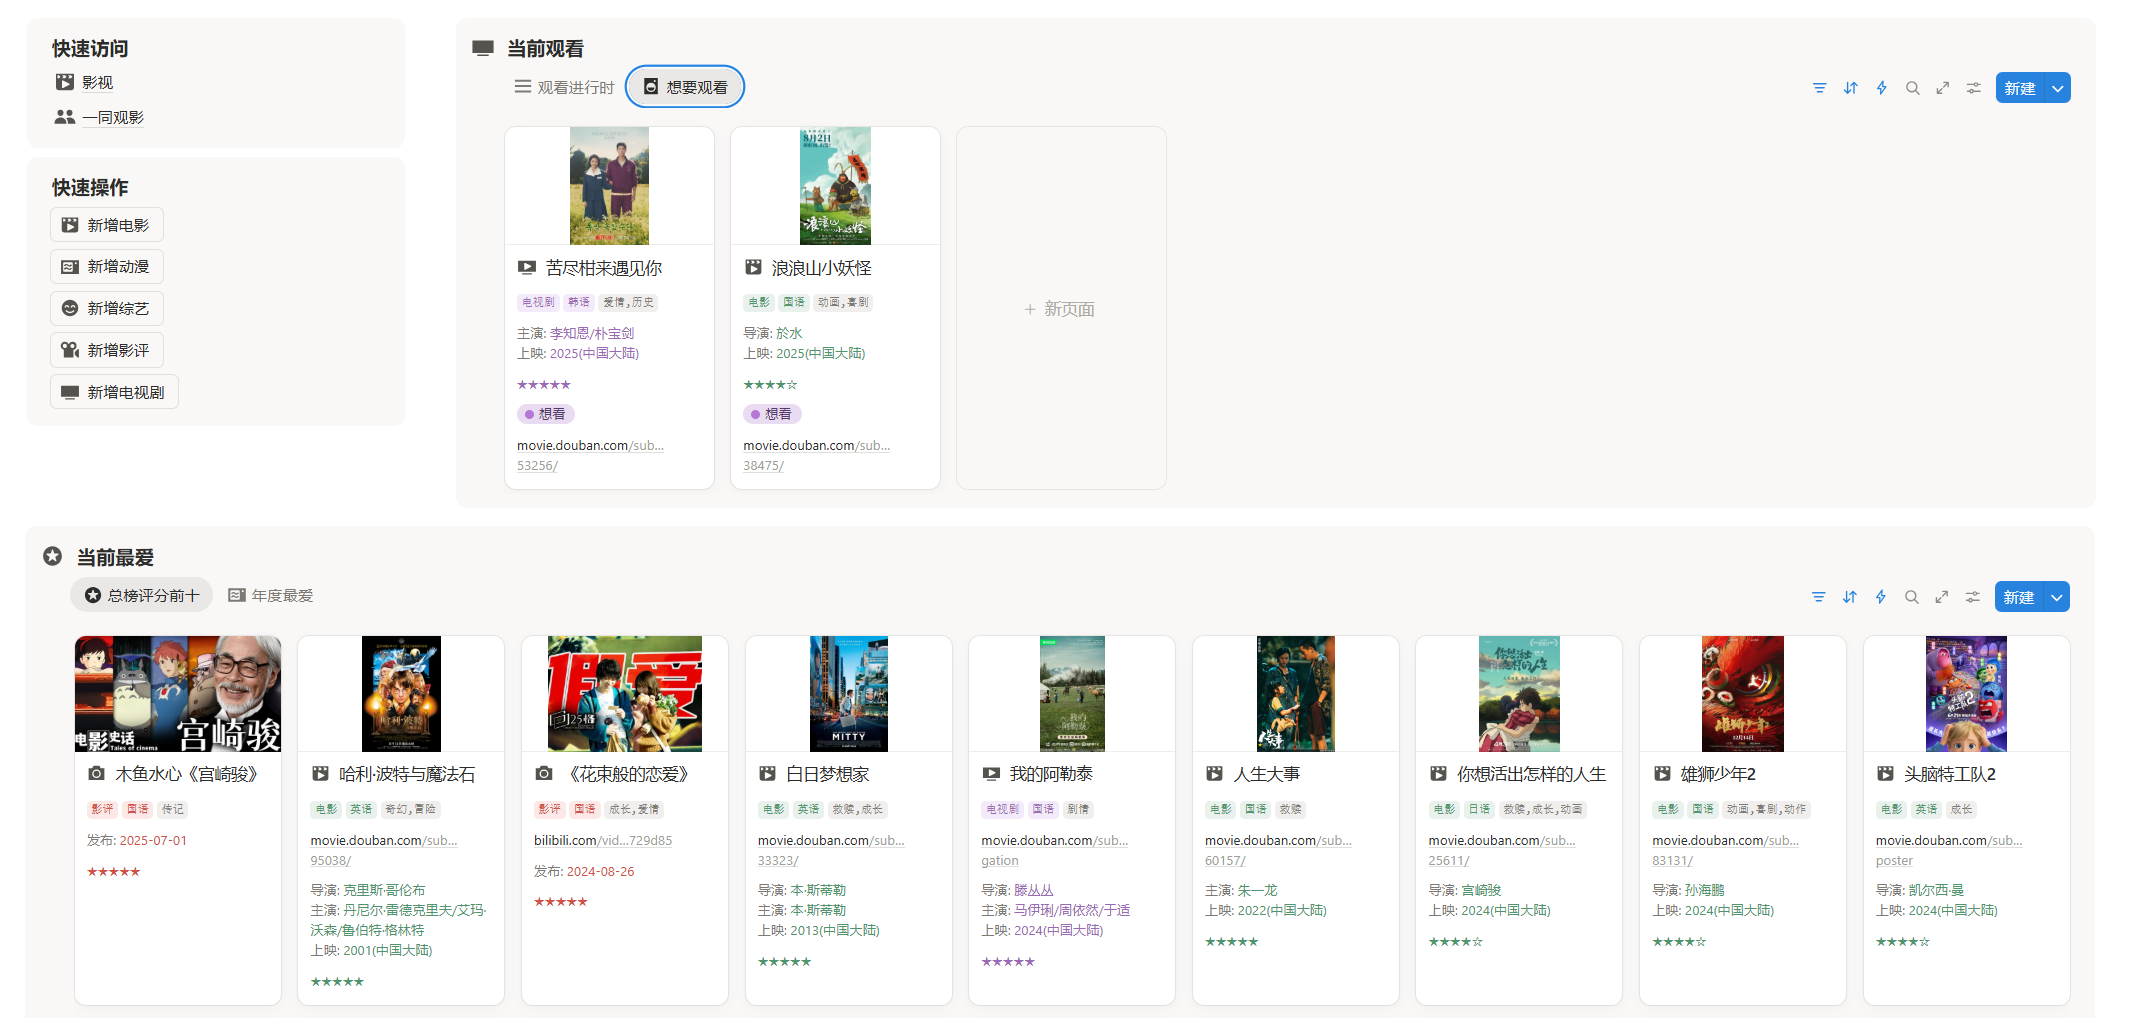Image resolution: width=2130 pixels, height=1018 pixels.
Task: Expand the 新建 dropdown arrow in 当前最爱
Action: (x=2057, y=597)
